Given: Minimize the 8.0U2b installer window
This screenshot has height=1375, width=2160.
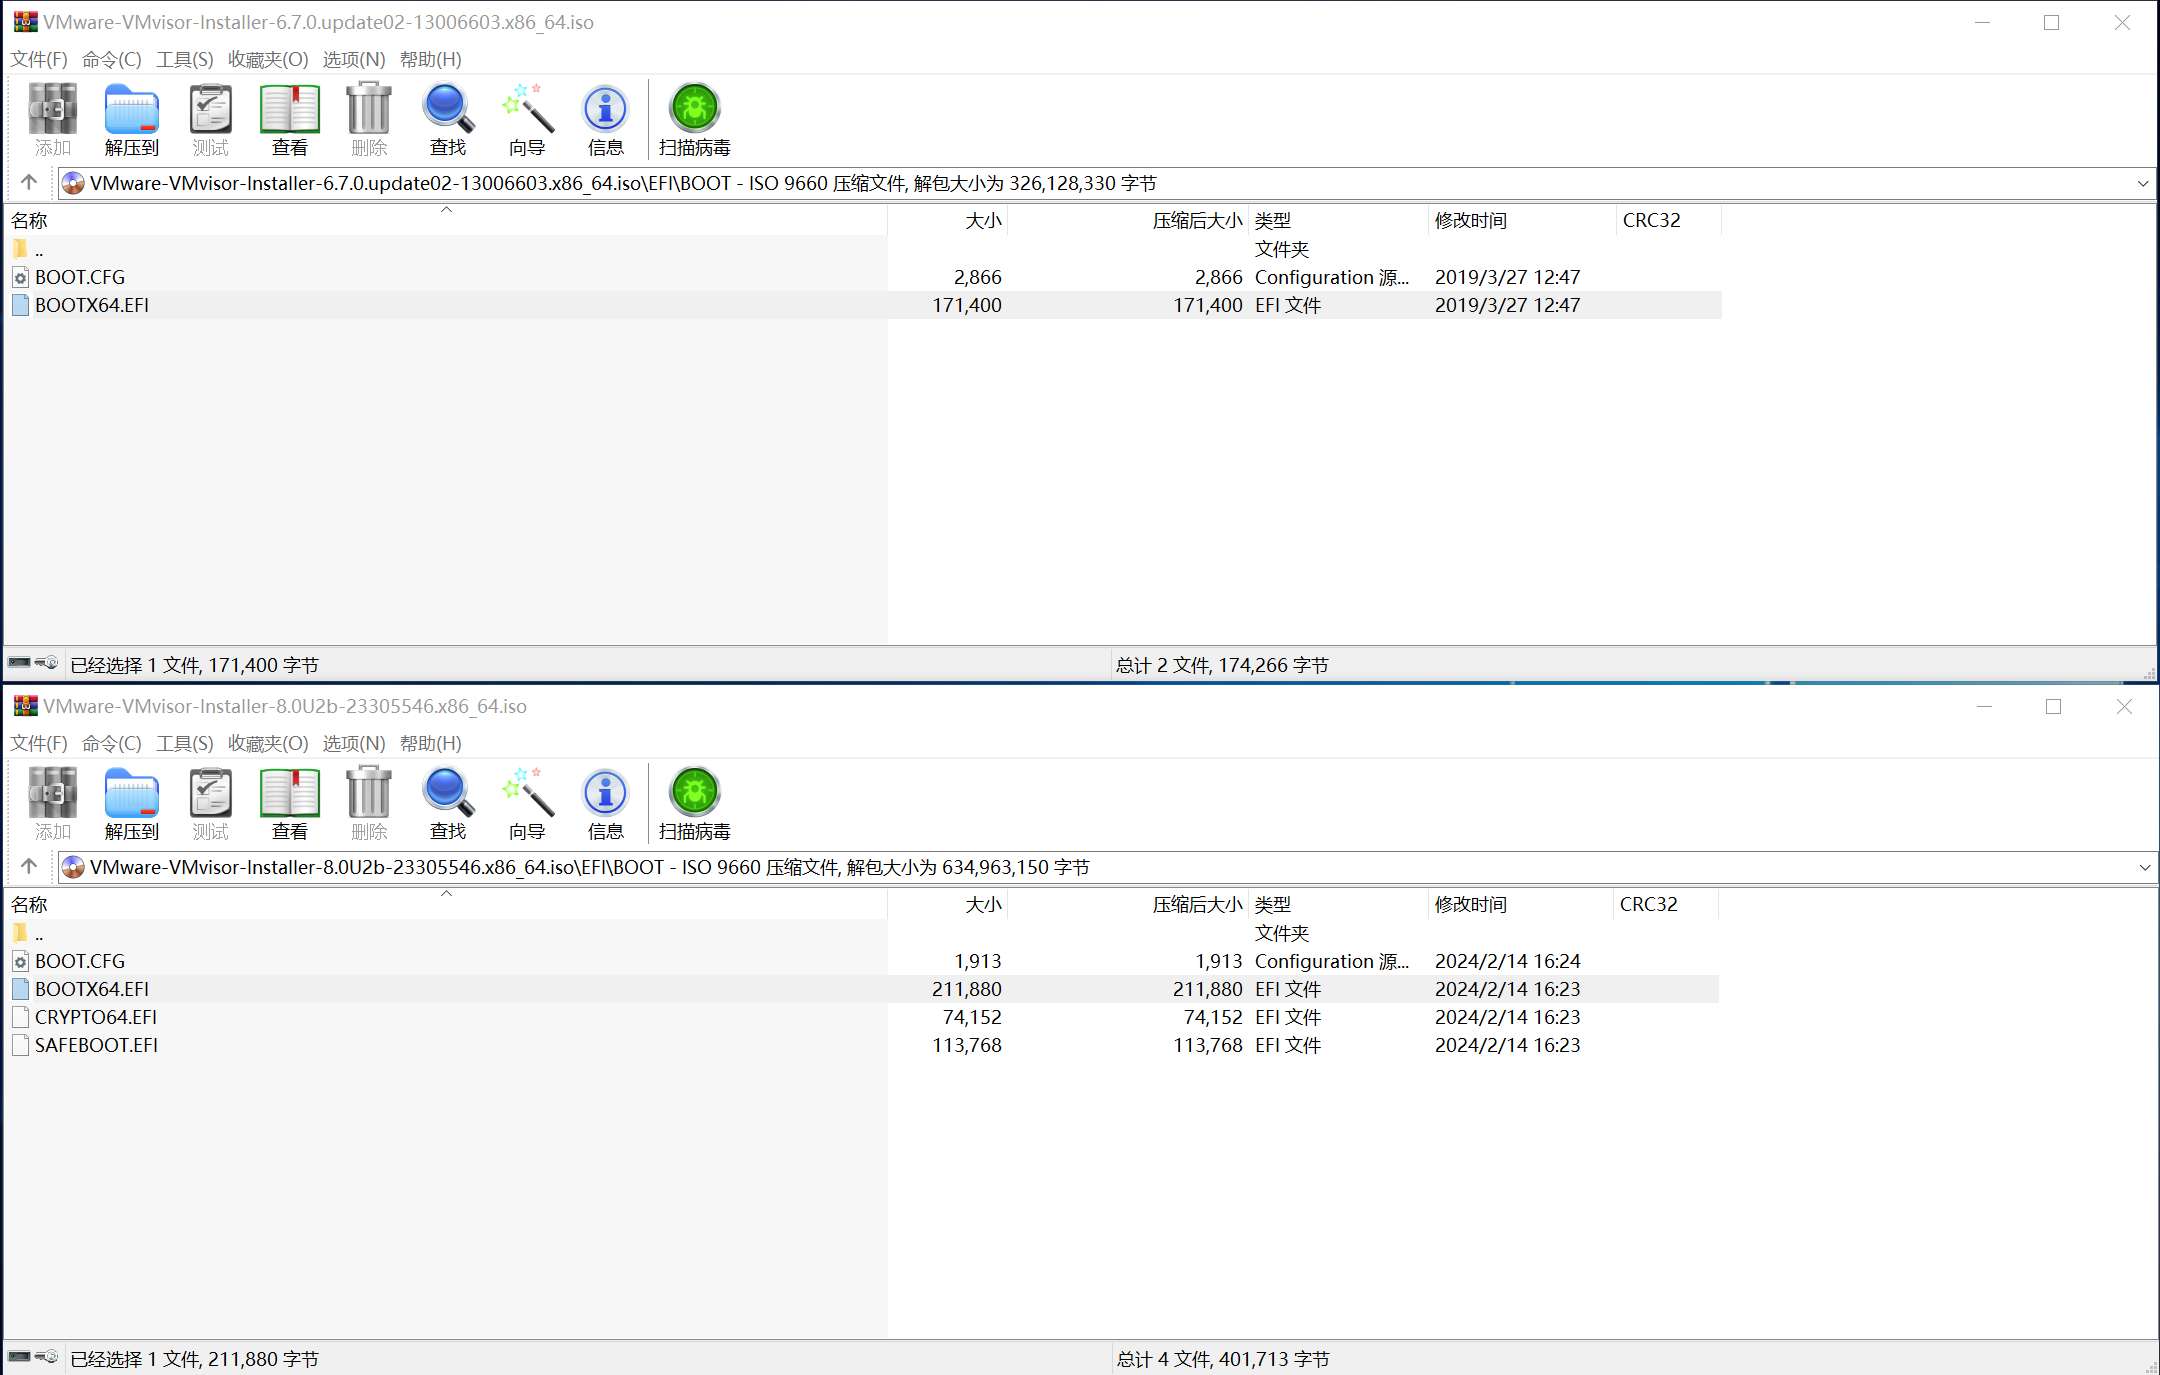Looking at the screenshot, I should click(x=1985, y=706).
